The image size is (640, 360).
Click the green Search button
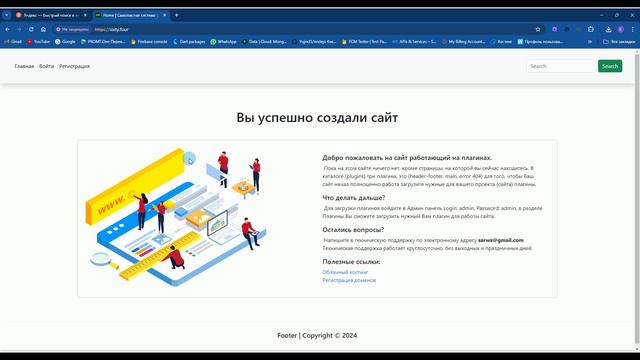[610, 66]
